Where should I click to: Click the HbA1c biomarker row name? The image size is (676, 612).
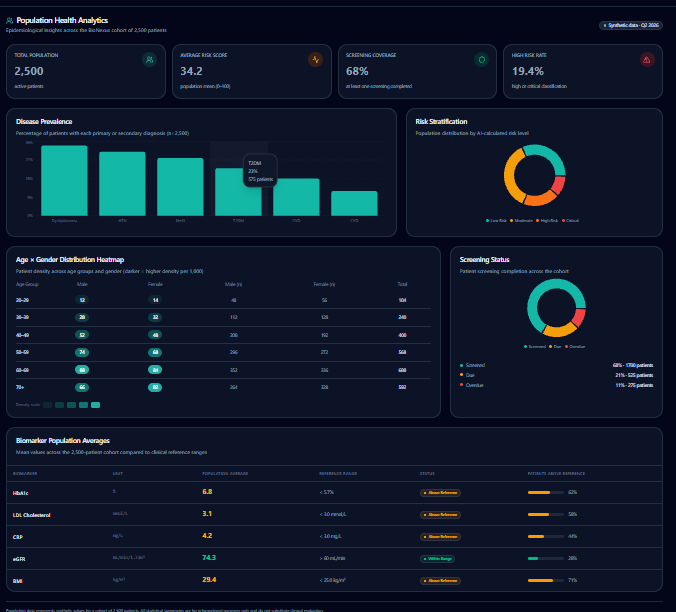click(21, 493)
